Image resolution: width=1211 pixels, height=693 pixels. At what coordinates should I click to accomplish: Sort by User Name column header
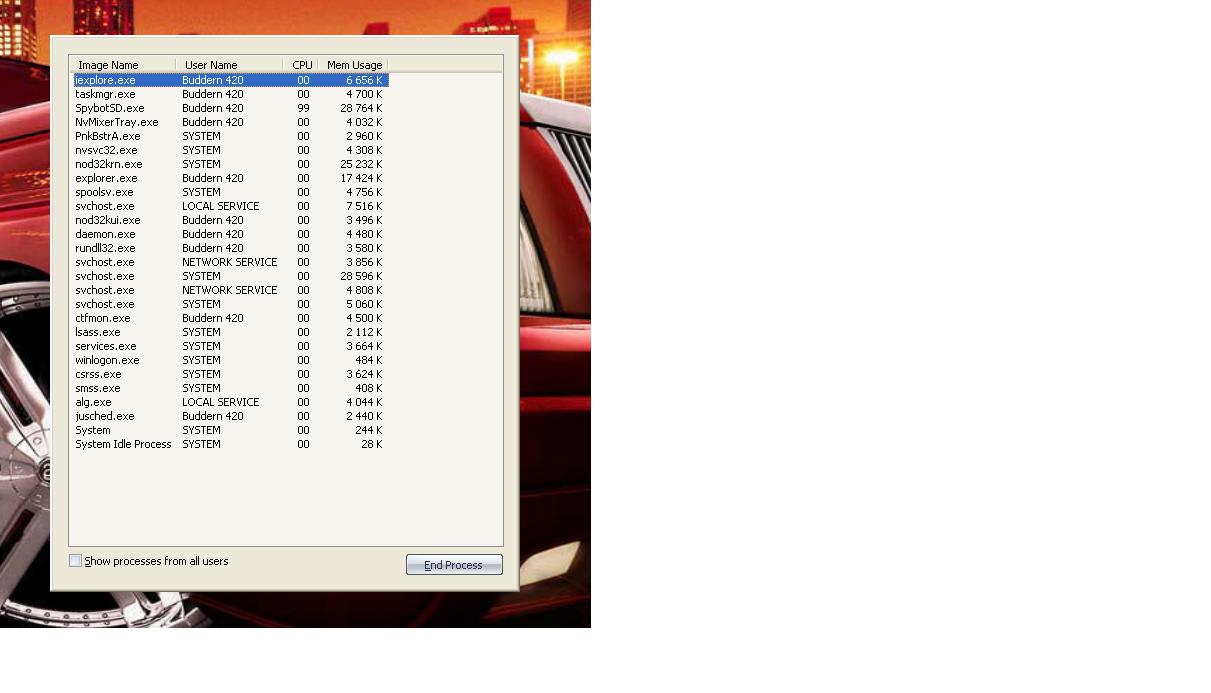(x=229, y=65)
